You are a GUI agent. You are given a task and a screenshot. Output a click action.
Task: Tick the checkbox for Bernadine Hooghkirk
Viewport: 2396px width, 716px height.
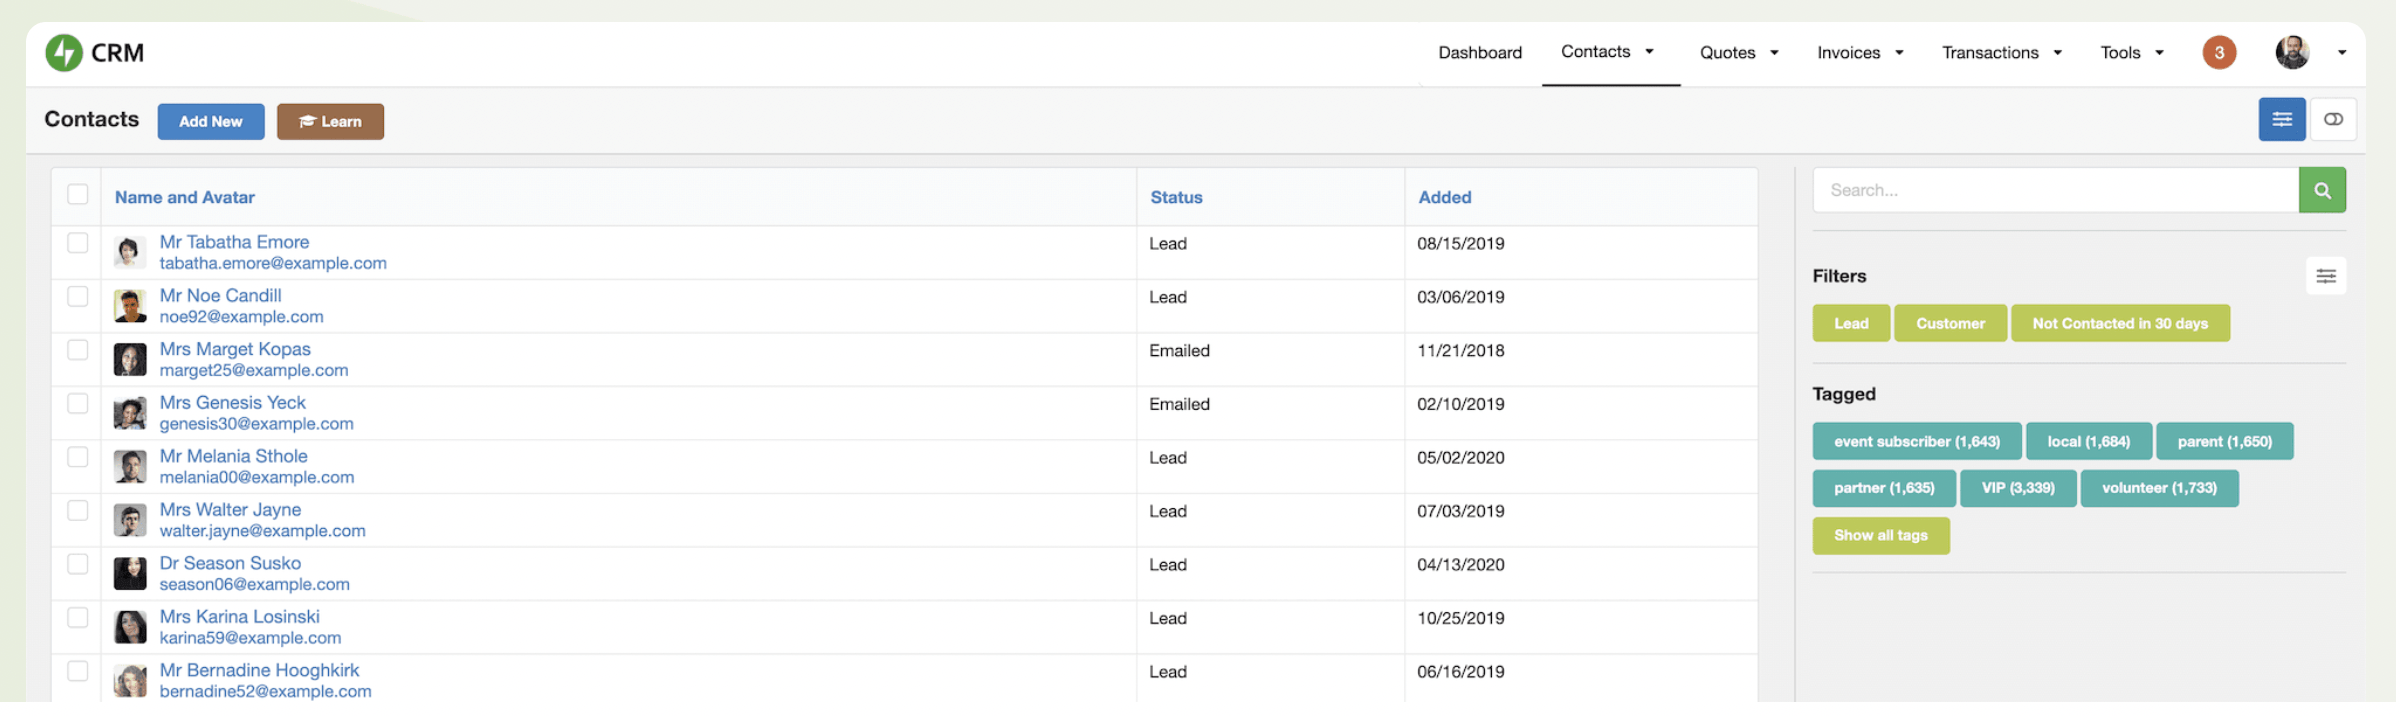coord(77,671)
